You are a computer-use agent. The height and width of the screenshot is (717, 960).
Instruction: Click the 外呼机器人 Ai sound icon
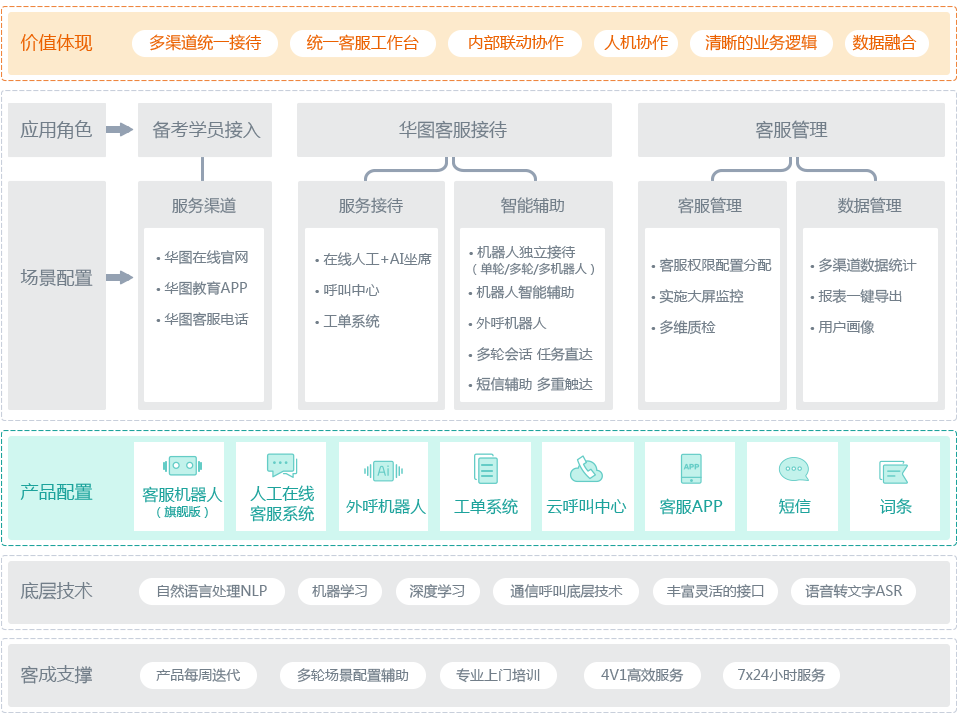pos(383,471)
